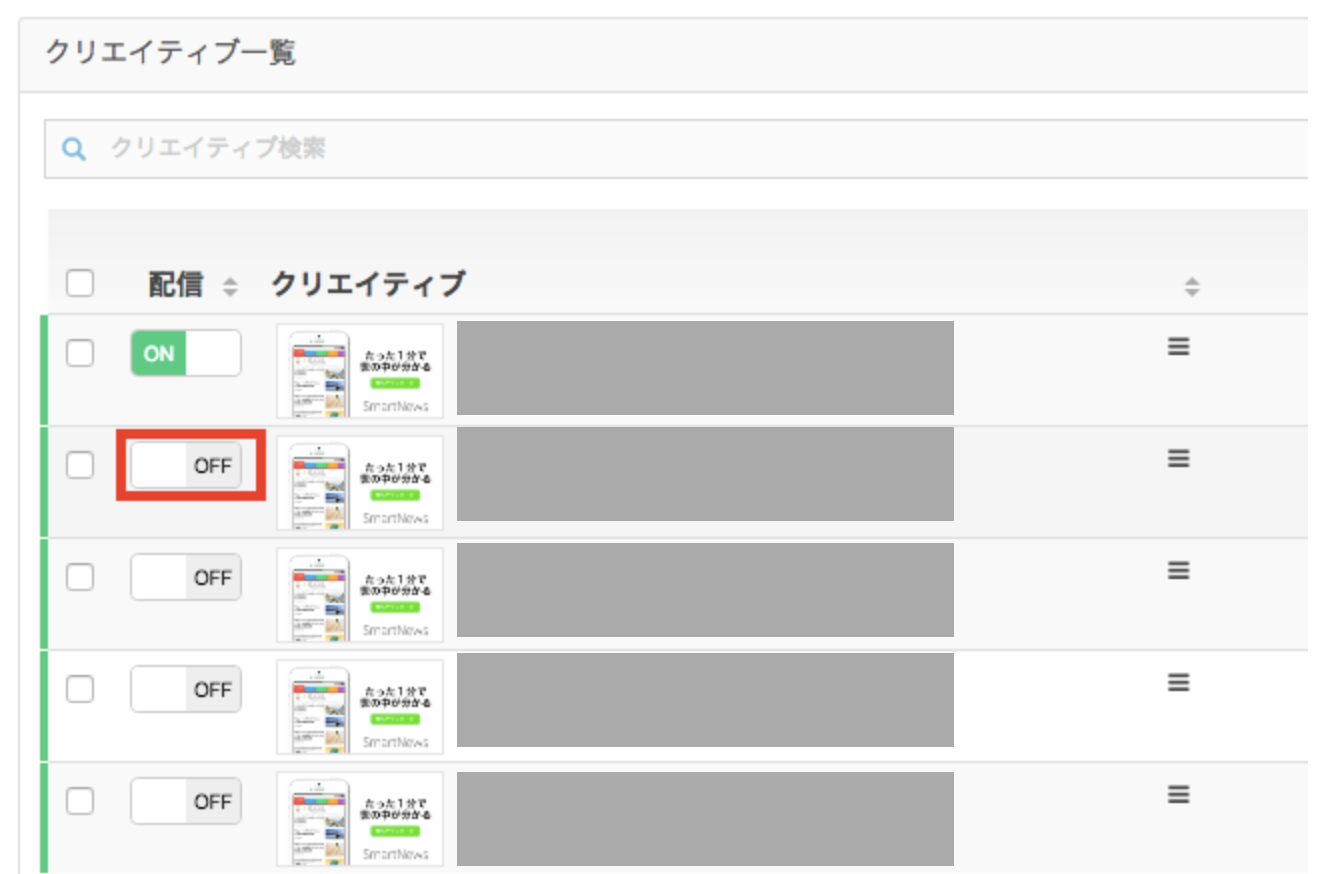Viewport: 1318px width, 874px height.
Task: Turn off the ON delivery toggle
Action: tap(186, 353)
